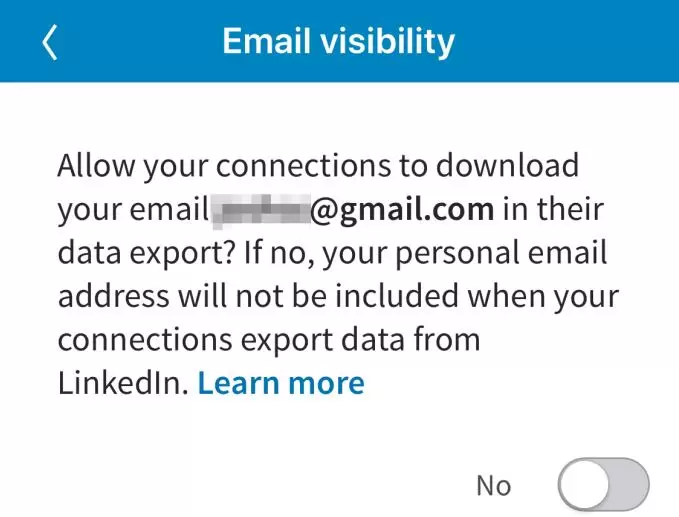The width and height of the screenshot is (679, 517).
Task: Enable the email visibility toggle switch
Action: point(603,485)
